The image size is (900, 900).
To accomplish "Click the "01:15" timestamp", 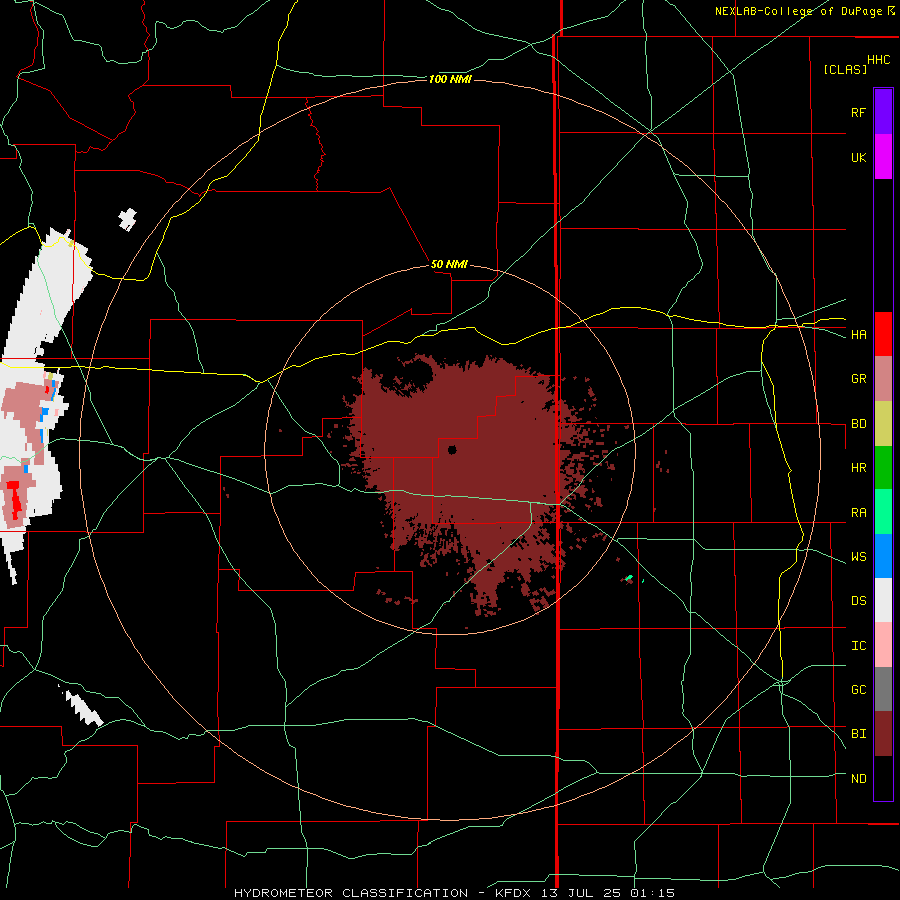I will pos(652,893).
